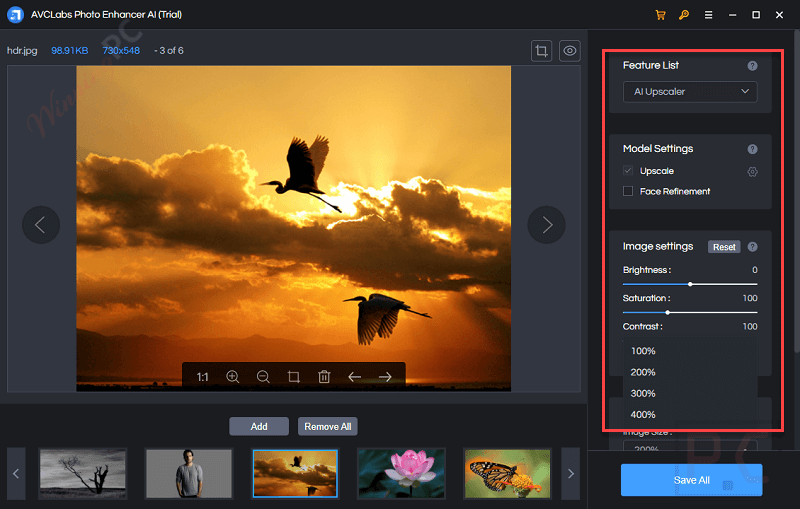Viewport: 800px width, 509px height.
Task: Choose 400% from the size list
Action: [x=690, y=415]
